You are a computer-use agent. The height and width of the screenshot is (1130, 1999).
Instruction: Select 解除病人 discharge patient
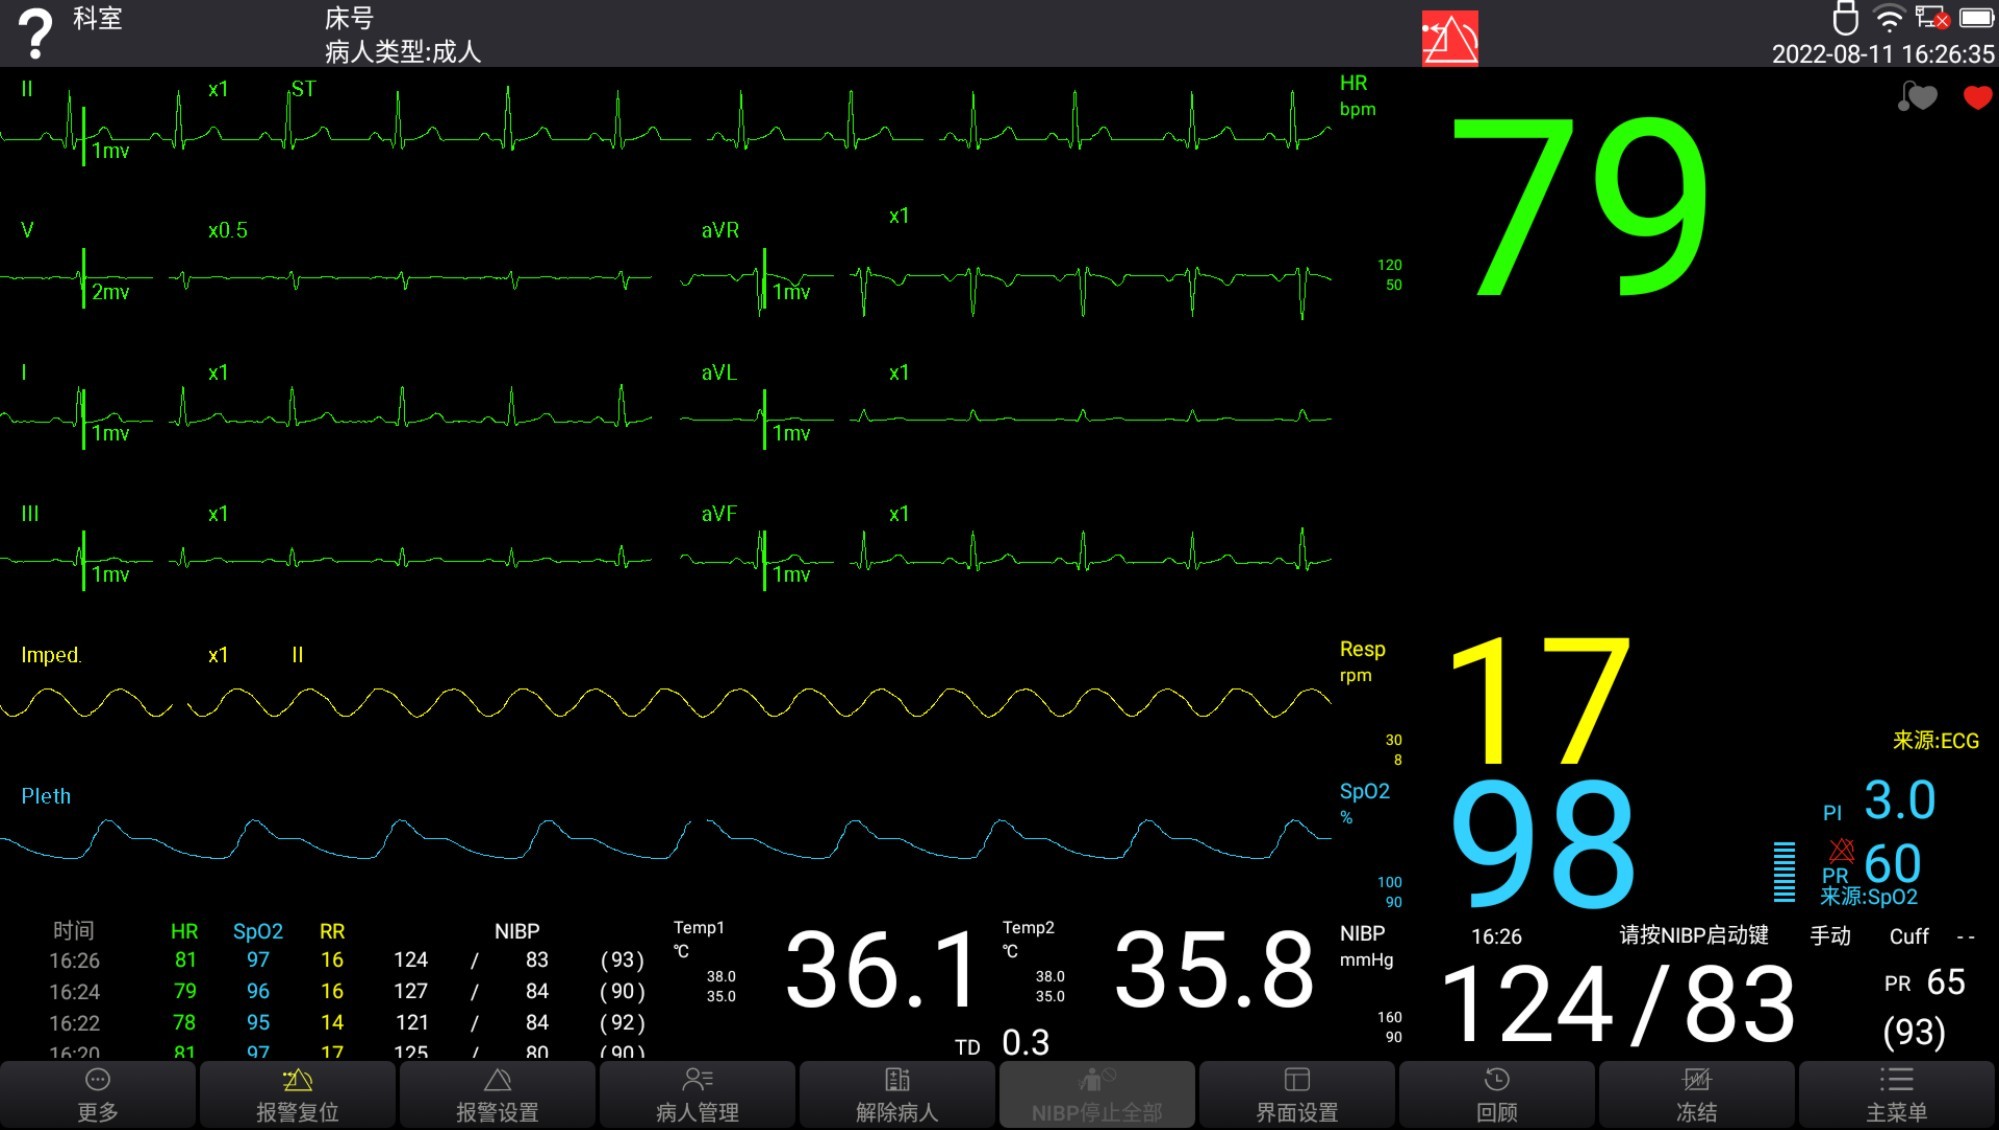[897, 1094]
